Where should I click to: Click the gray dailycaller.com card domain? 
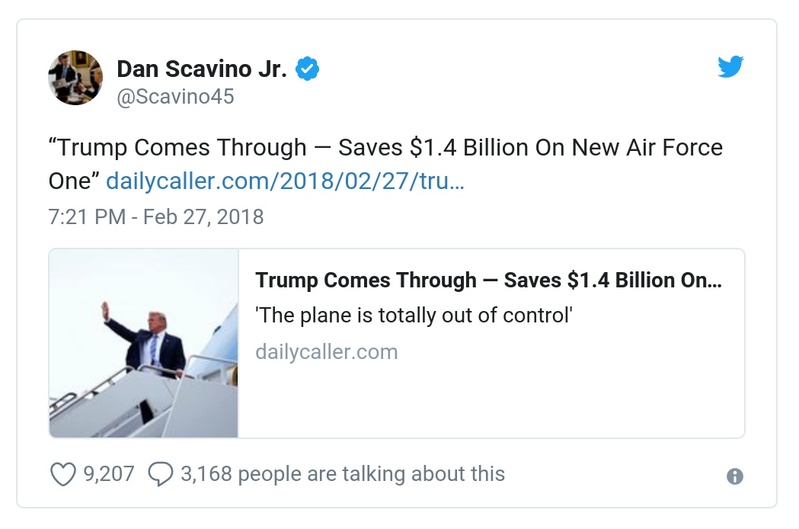click(x=326, y=352)
